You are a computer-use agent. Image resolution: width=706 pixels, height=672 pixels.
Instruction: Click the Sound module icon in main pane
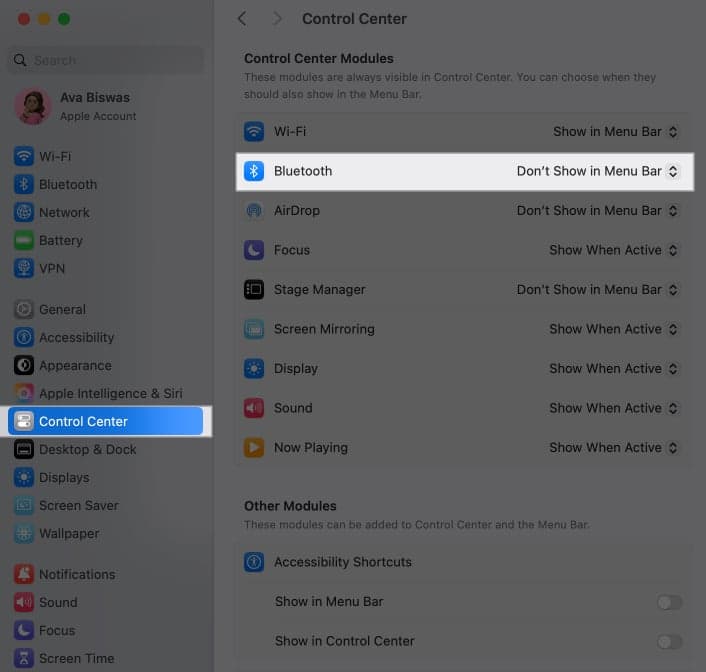tap(254, 408)
